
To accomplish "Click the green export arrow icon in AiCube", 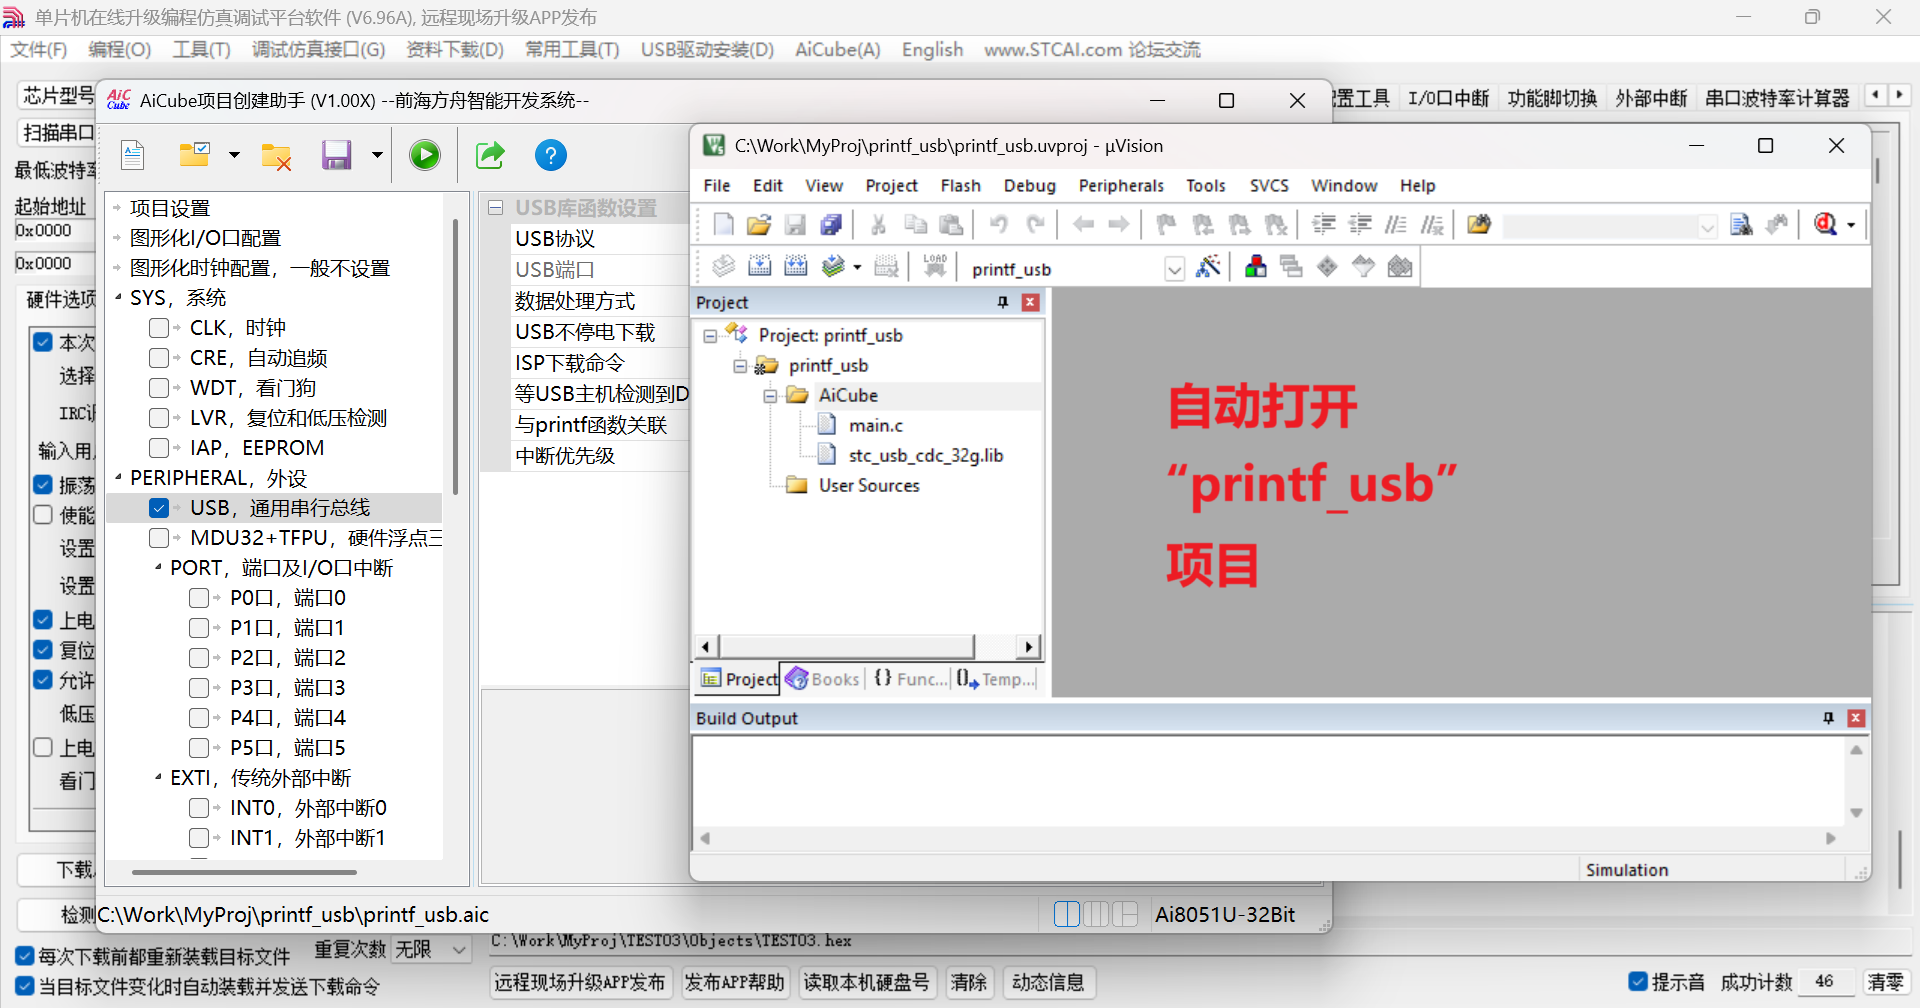I will coord(490,155).
